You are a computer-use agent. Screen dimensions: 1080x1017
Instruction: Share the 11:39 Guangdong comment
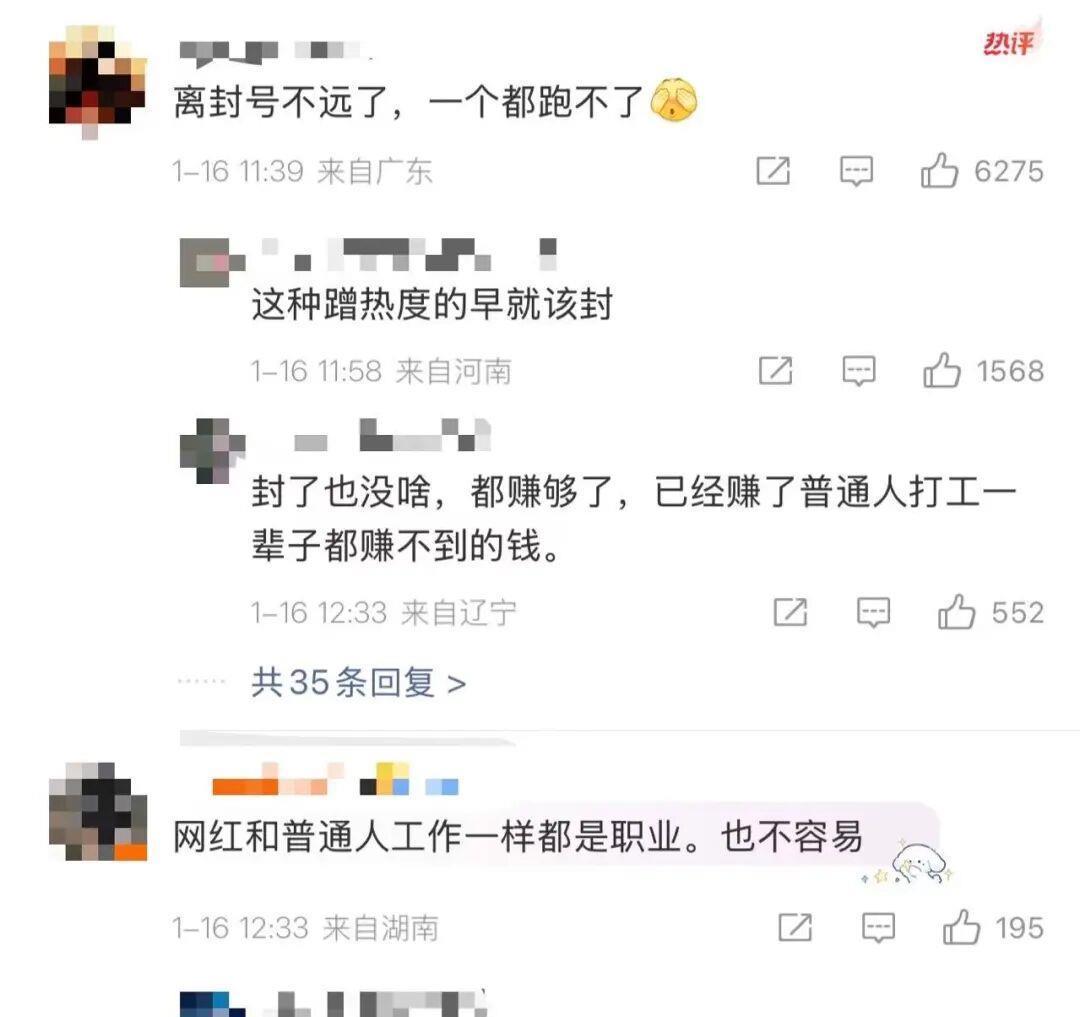[773, 171]
